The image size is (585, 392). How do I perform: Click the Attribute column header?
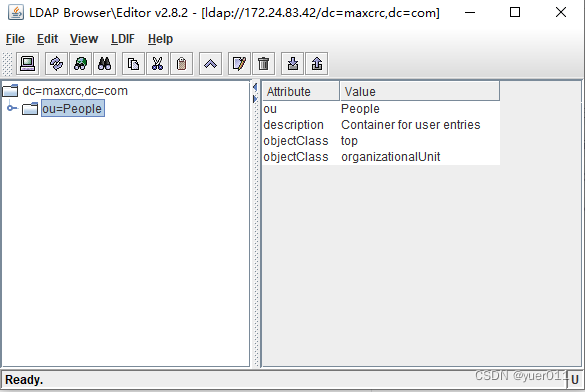click(301, 91)
